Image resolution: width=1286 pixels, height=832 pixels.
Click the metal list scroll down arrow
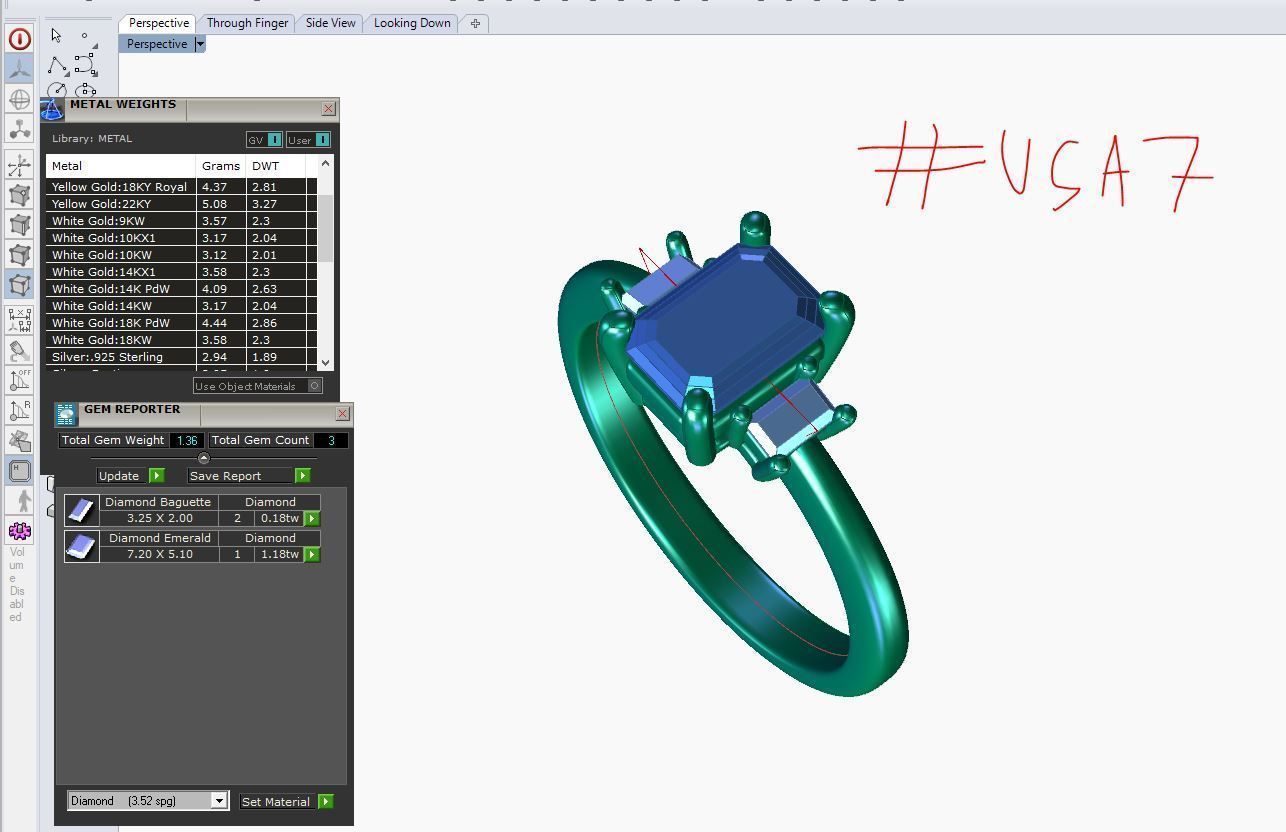325,363
